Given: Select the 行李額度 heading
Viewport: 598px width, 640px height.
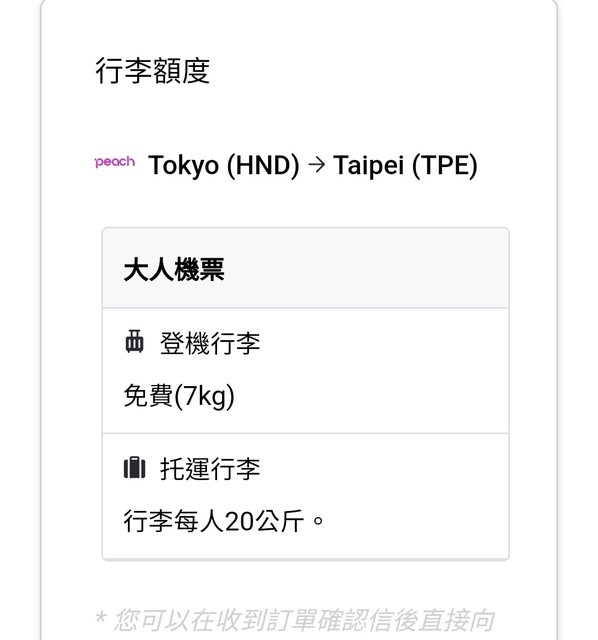Looking at the screenshot, I should pos(153,71).
